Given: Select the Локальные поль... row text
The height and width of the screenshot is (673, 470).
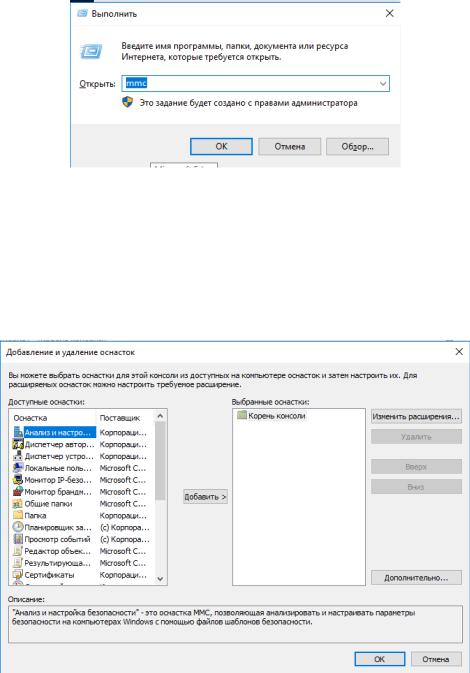Looking at the screenshot, I should pos(58,468).
